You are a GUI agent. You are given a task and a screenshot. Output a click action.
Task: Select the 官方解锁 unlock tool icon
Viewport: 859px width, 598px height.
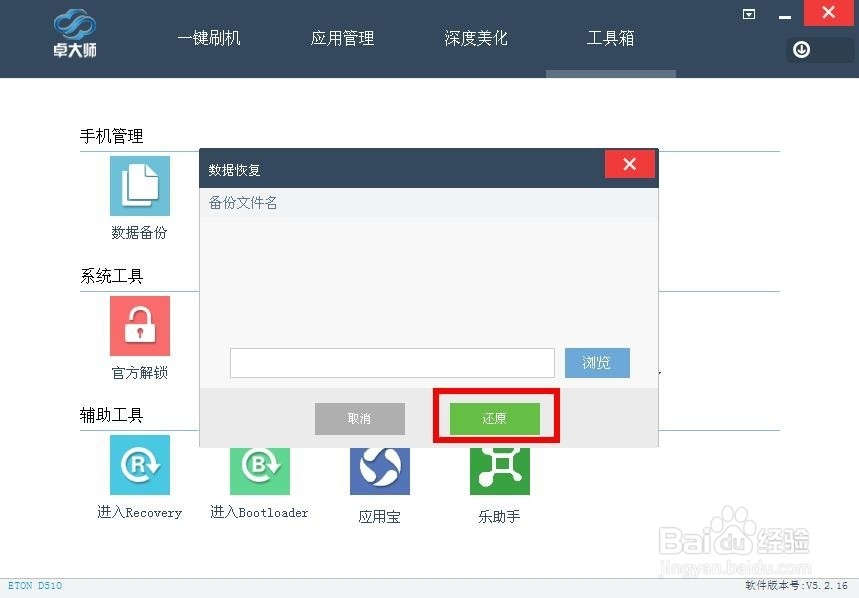tap(139, 325)
